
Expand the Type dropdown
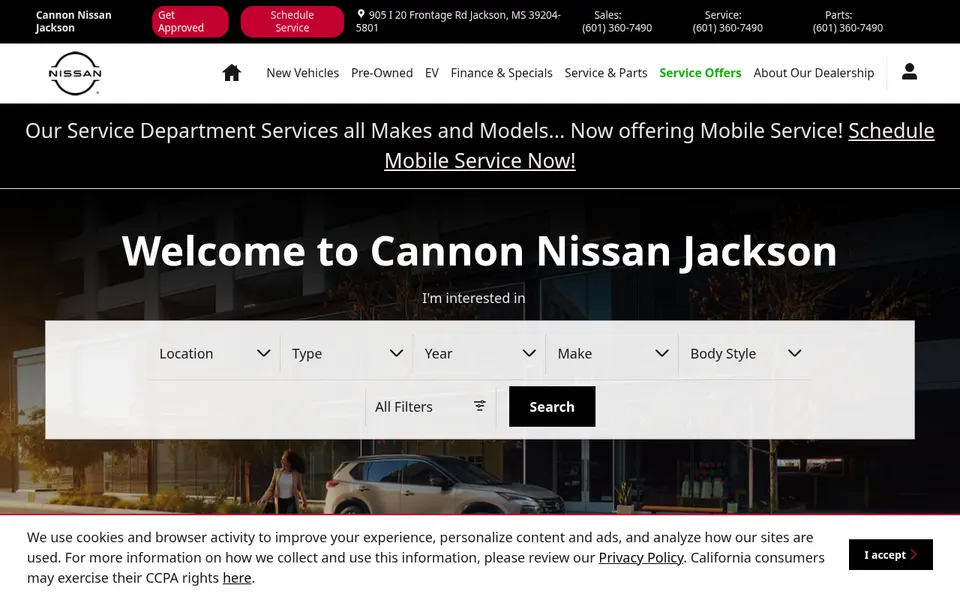point(347,353)
